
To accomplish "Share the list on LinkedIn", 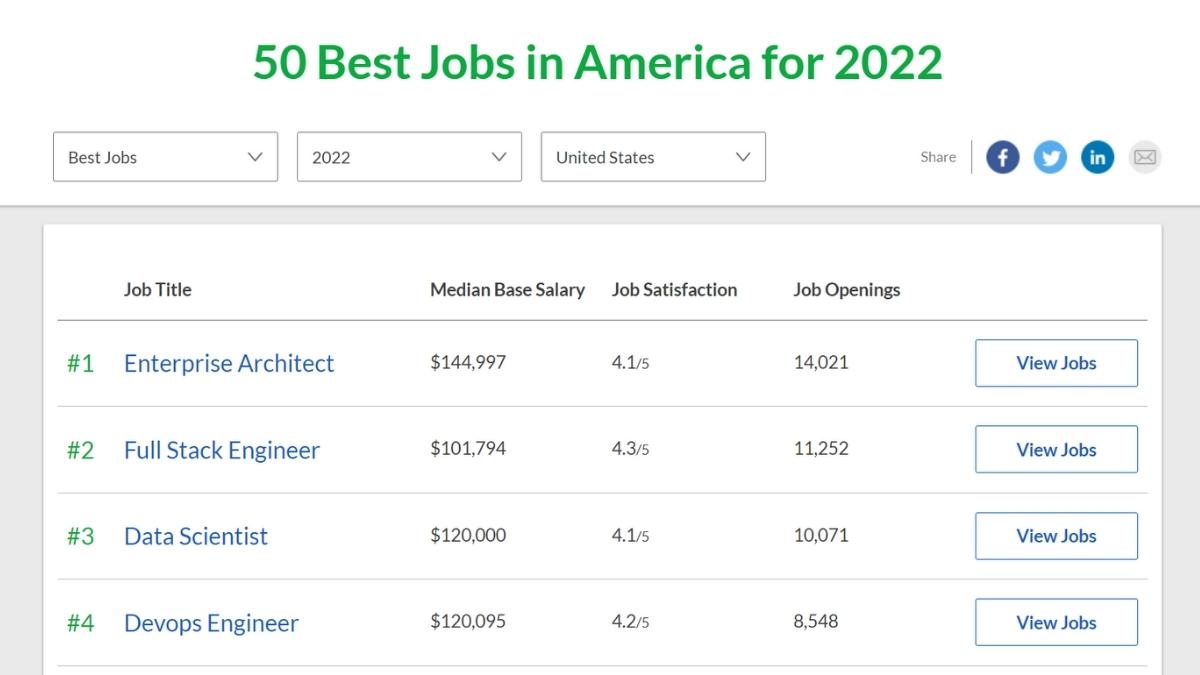I will (1097, 157).
